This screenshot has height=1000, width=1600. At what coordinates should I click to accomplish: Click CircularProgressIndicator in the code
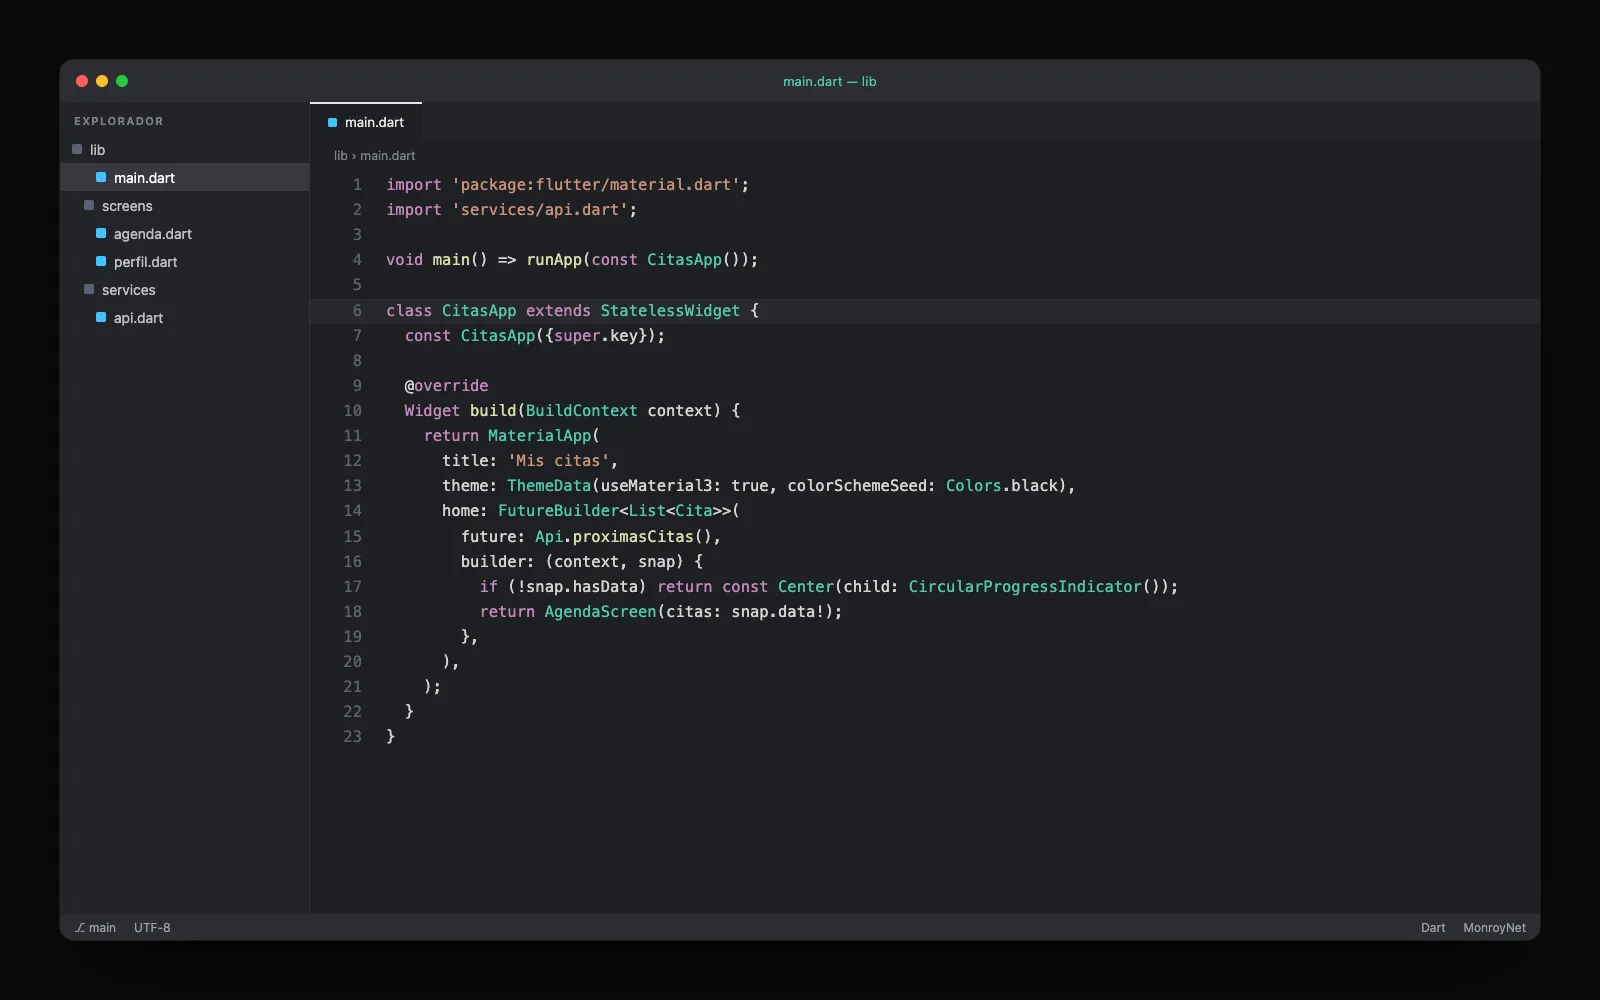pyautogui.click(x=1024, y=587)
